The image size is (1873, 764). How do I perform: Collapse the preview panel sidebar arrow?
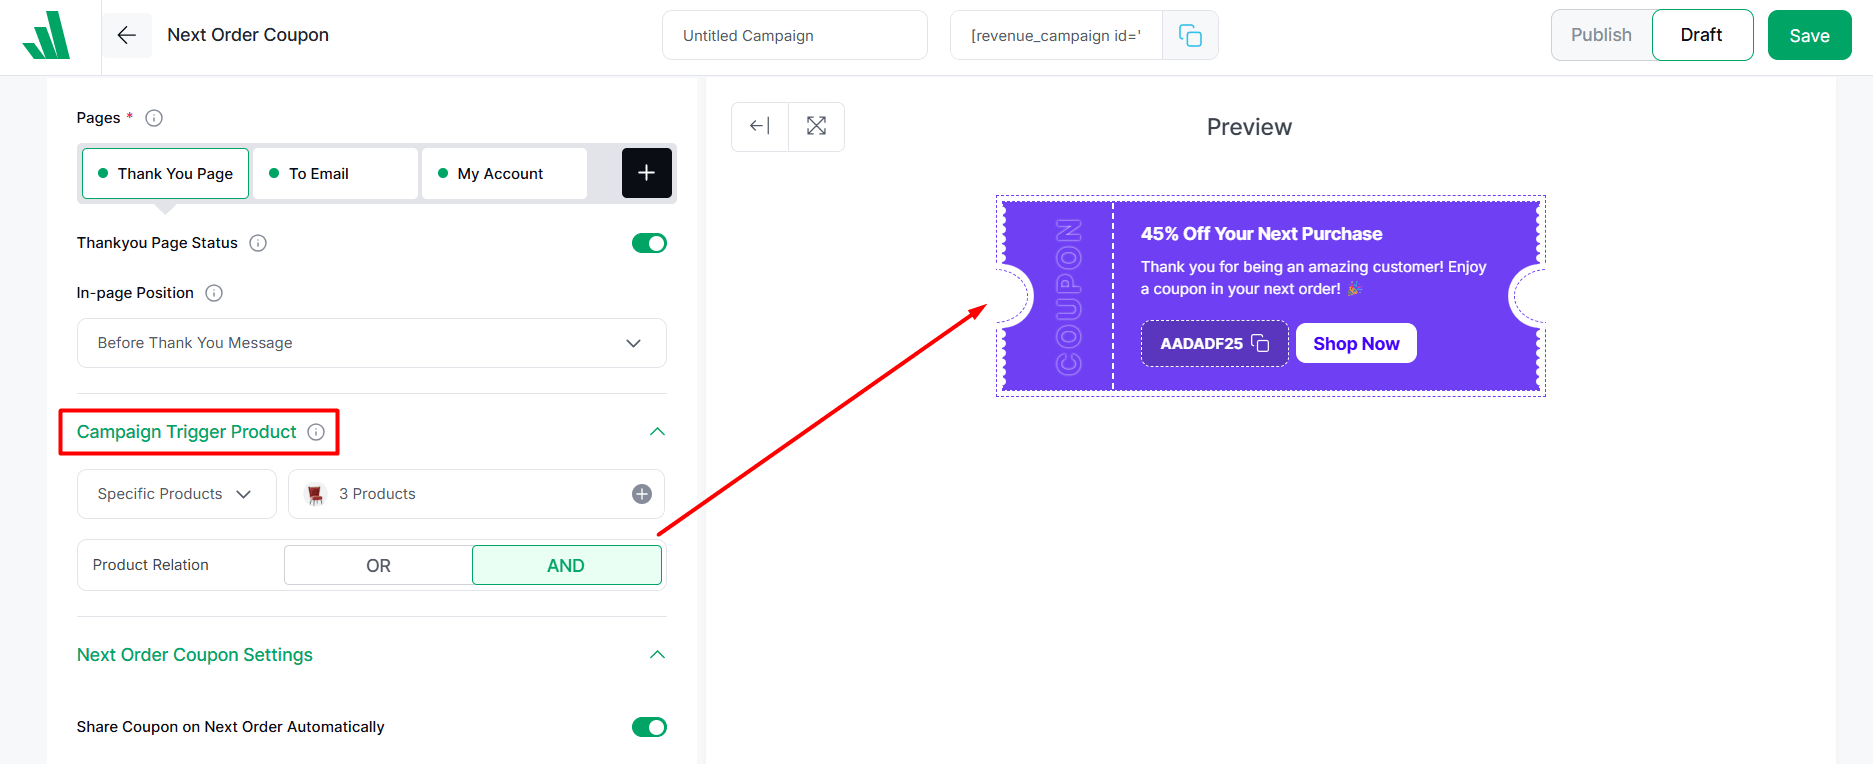(x=760, y=126)
